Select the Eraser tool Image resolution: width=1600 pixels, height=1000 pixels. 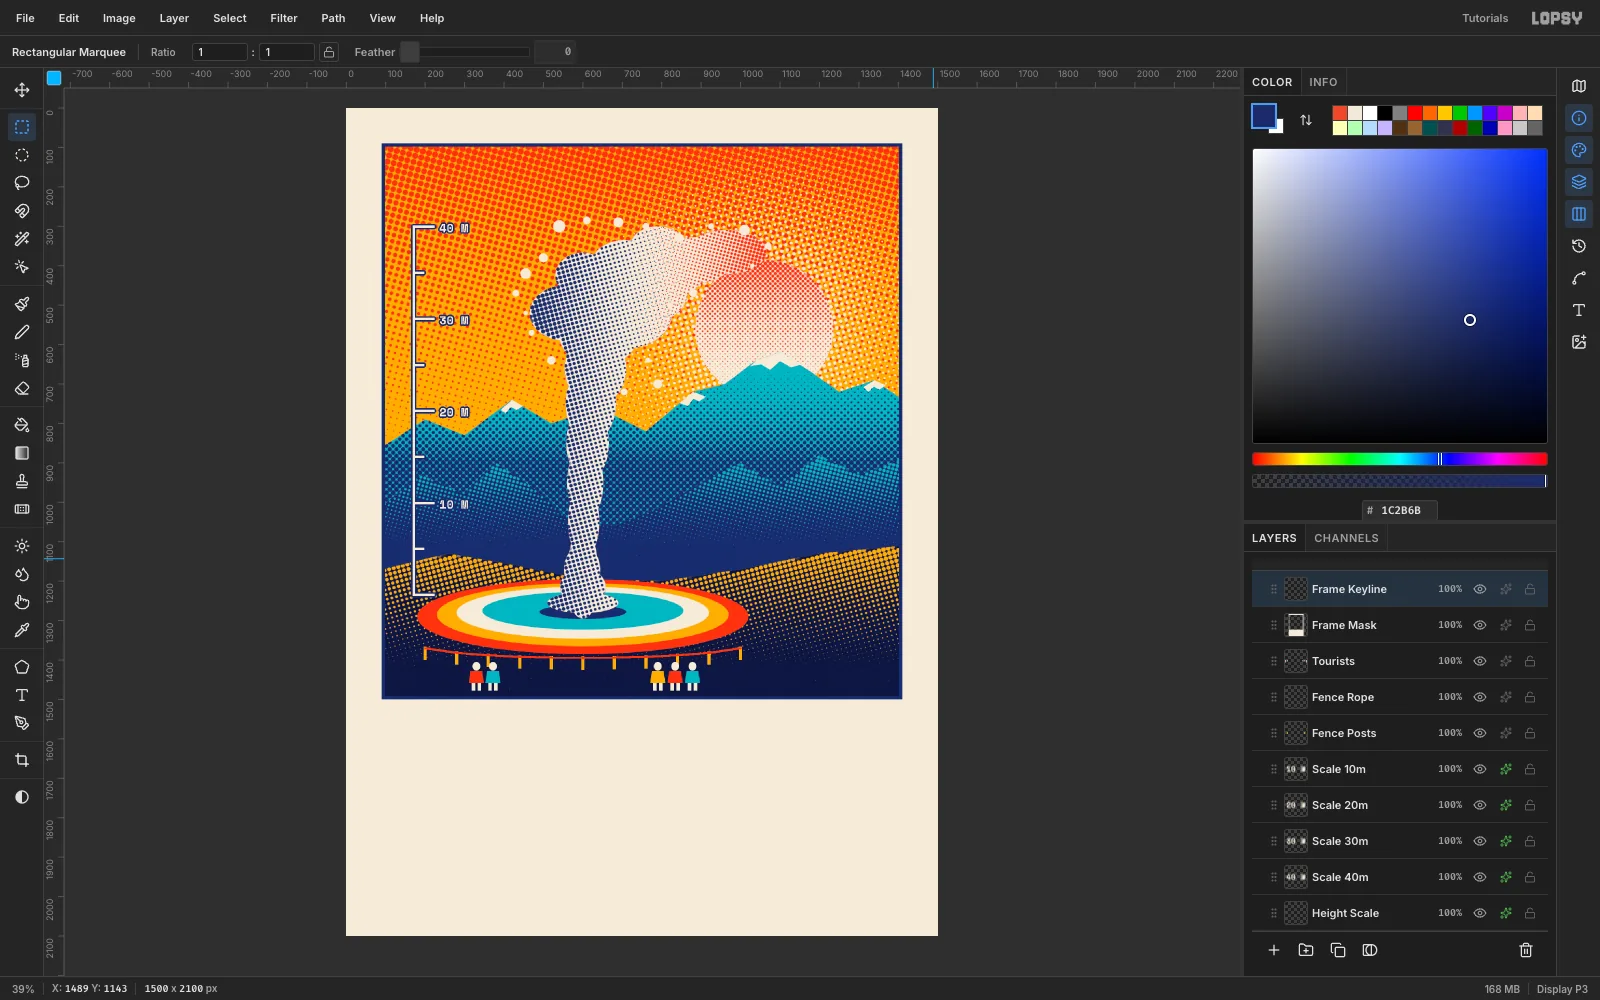point(22,389)
